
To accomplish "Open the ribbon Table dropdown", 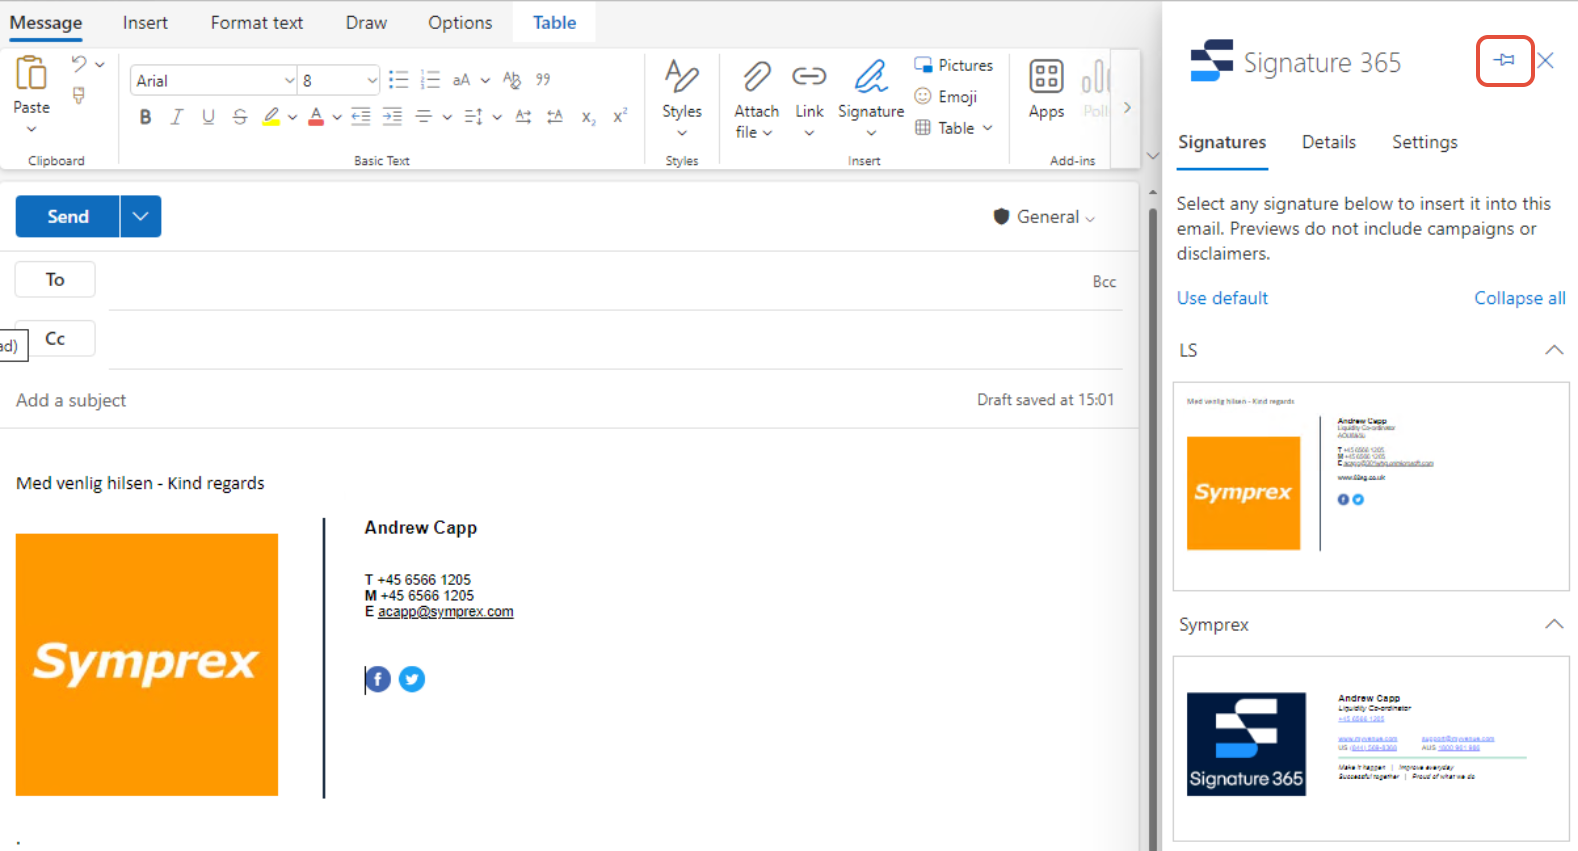I will [x=954, y=128].
